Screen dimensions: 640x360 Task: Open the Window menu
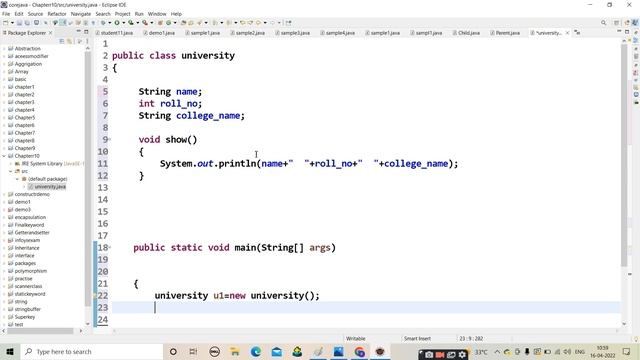(157, 14)
